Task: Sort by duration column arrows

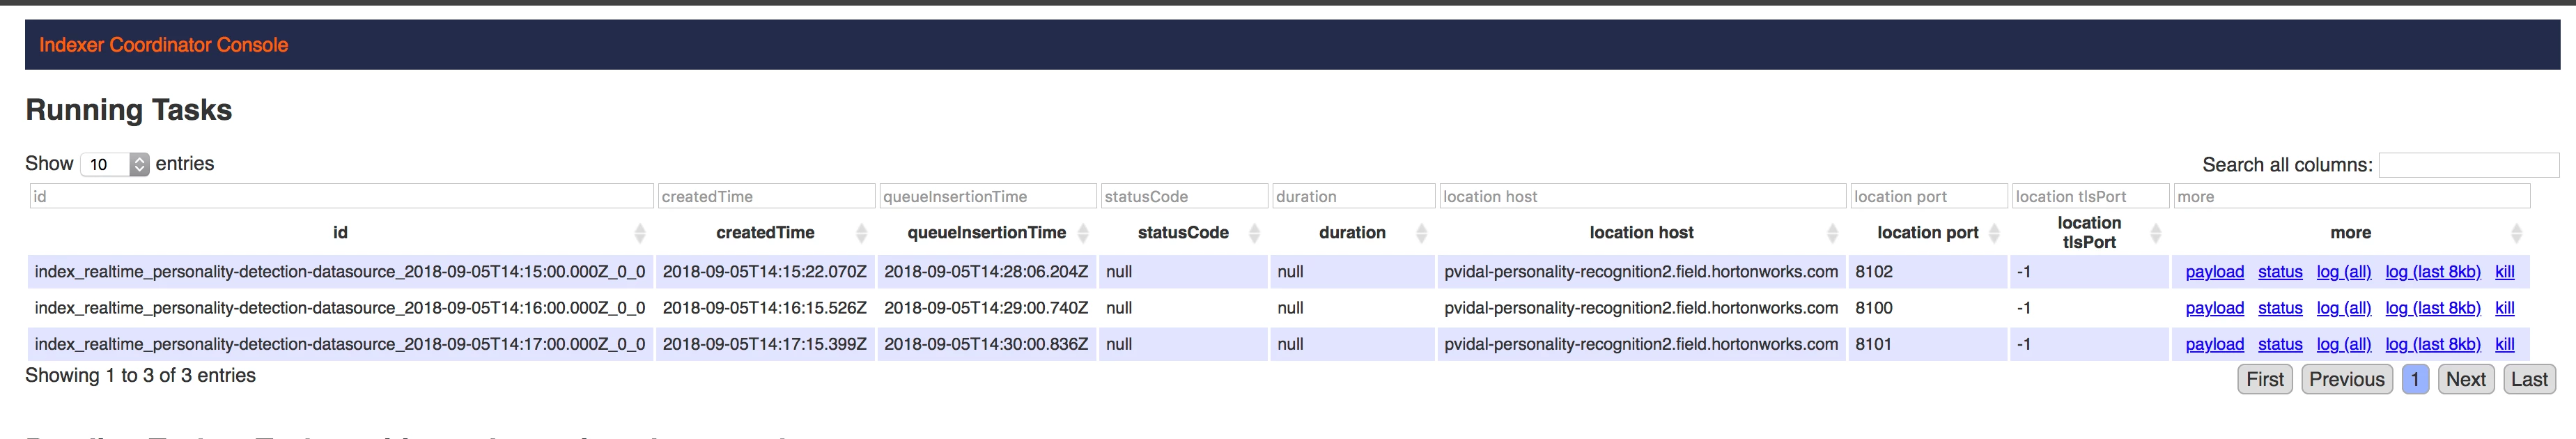Action: click(x=1421, y=233)
